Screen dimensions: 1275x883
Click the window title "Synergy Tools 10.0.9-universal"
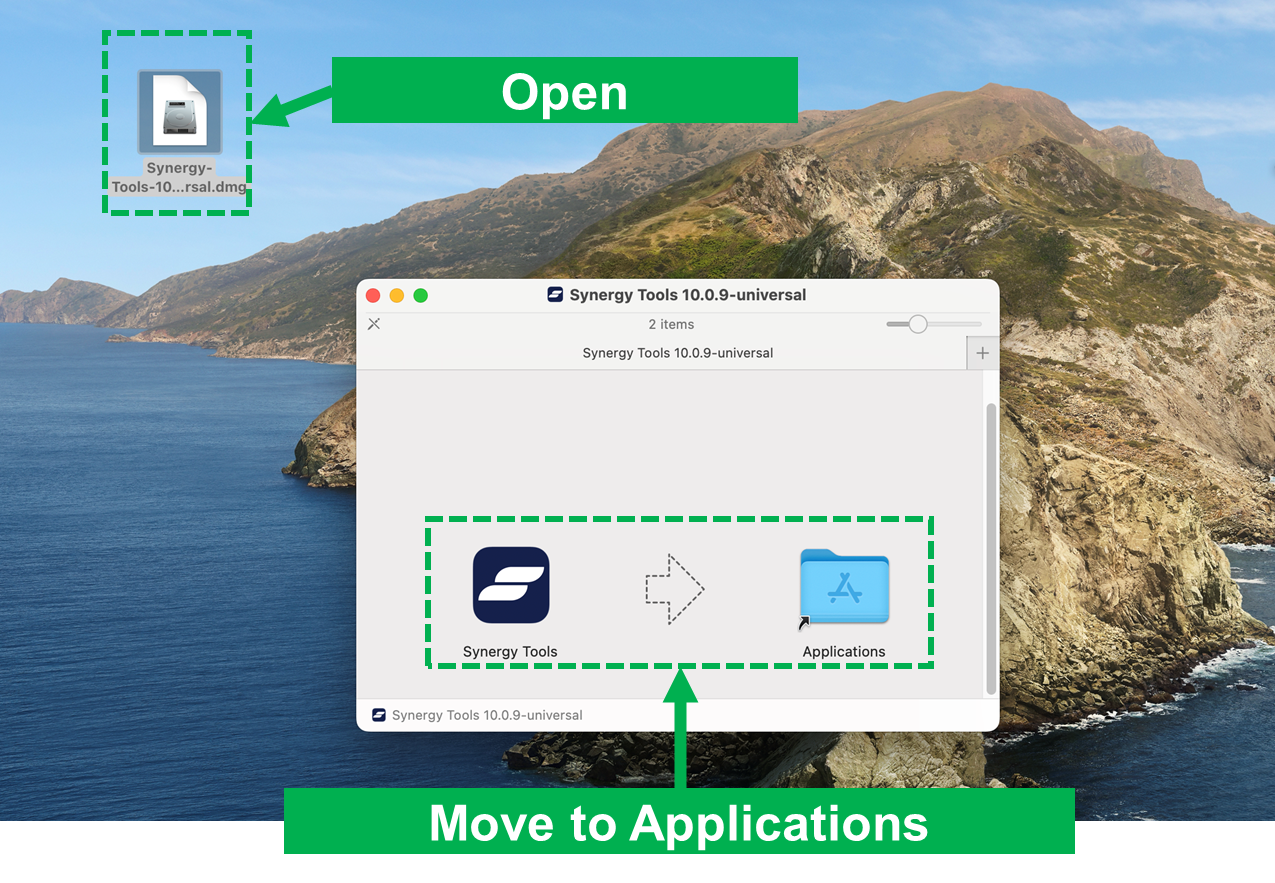coord(688,295)
